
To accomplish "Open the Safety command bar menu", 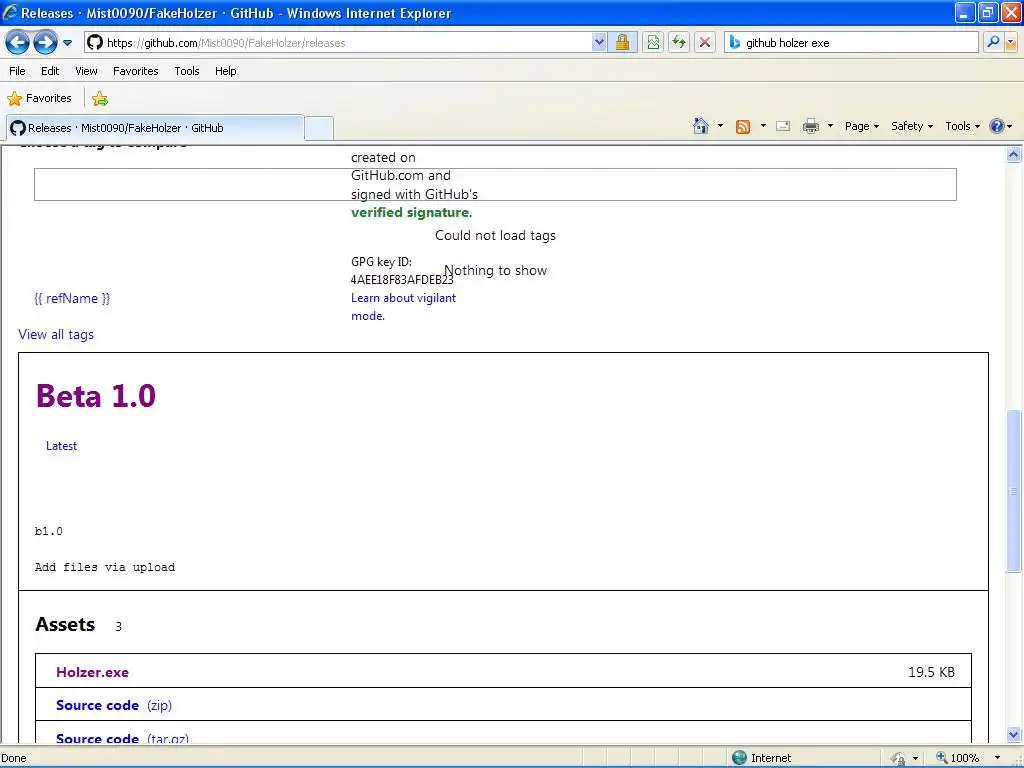I will click(x=912, y=127).
